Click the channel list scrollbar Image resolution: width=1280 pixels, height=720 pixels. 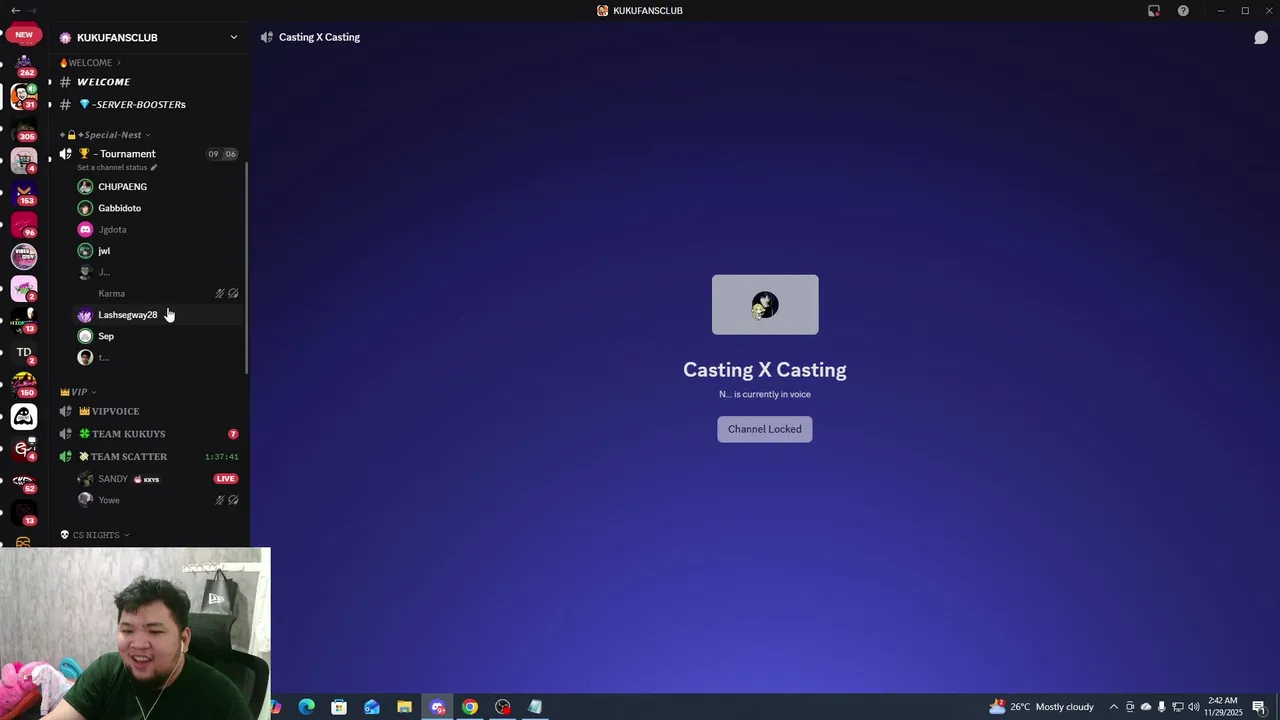(247, 267)
